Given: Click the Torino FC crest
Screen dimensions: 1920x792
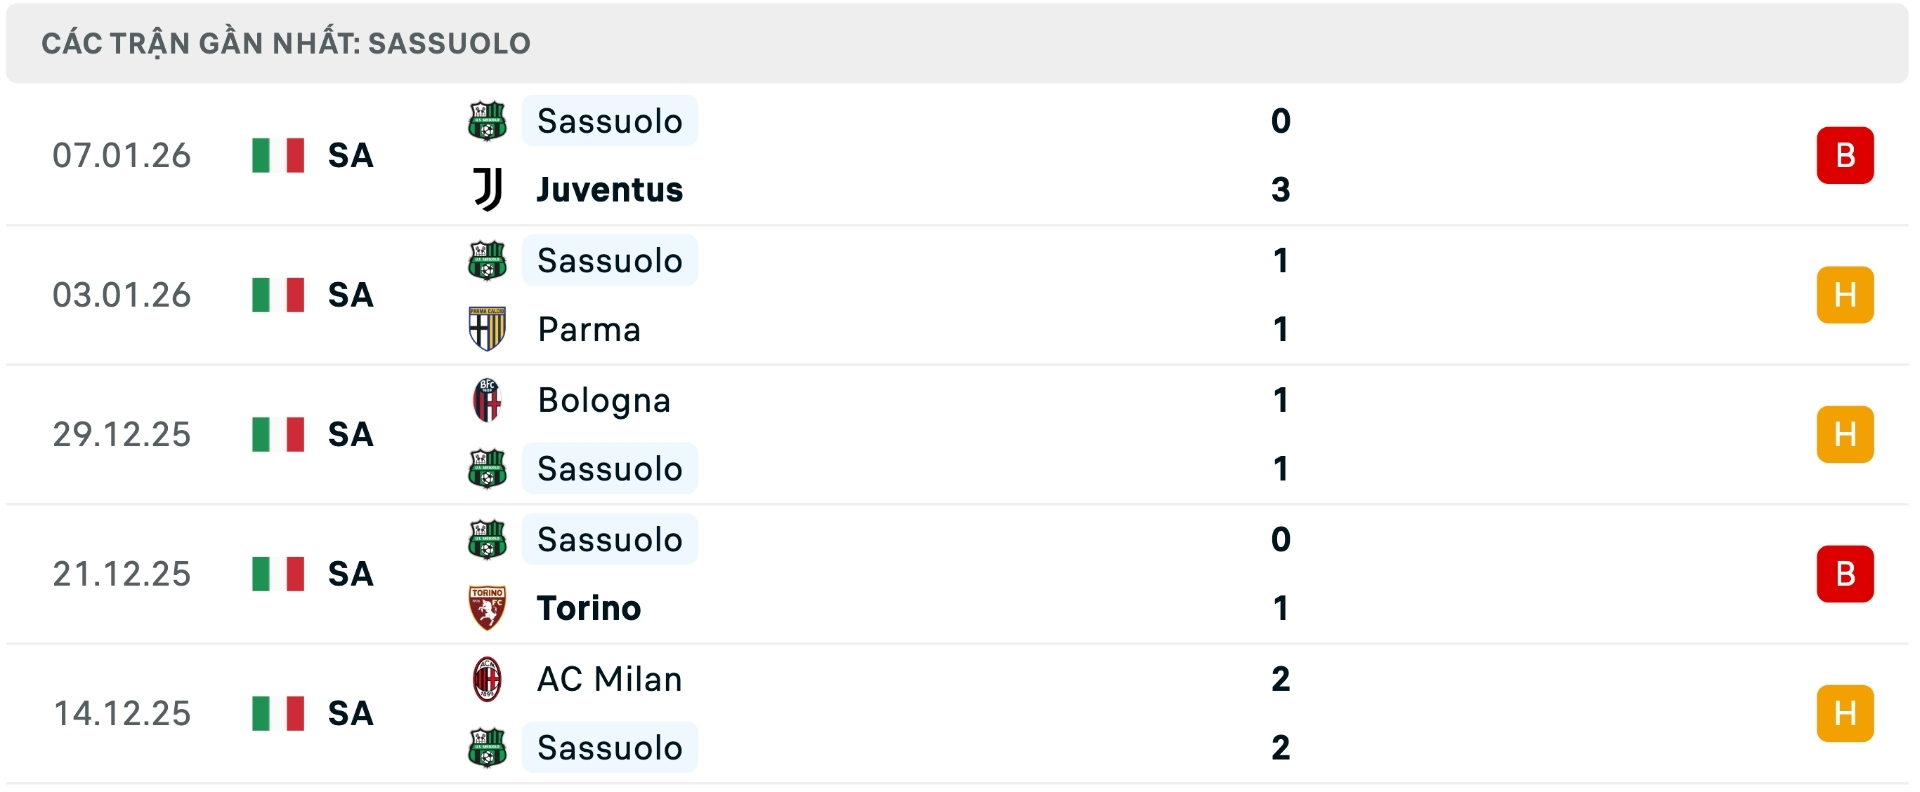Looking at the screenshot, I should pyautogui.click(x=487, y=608).
